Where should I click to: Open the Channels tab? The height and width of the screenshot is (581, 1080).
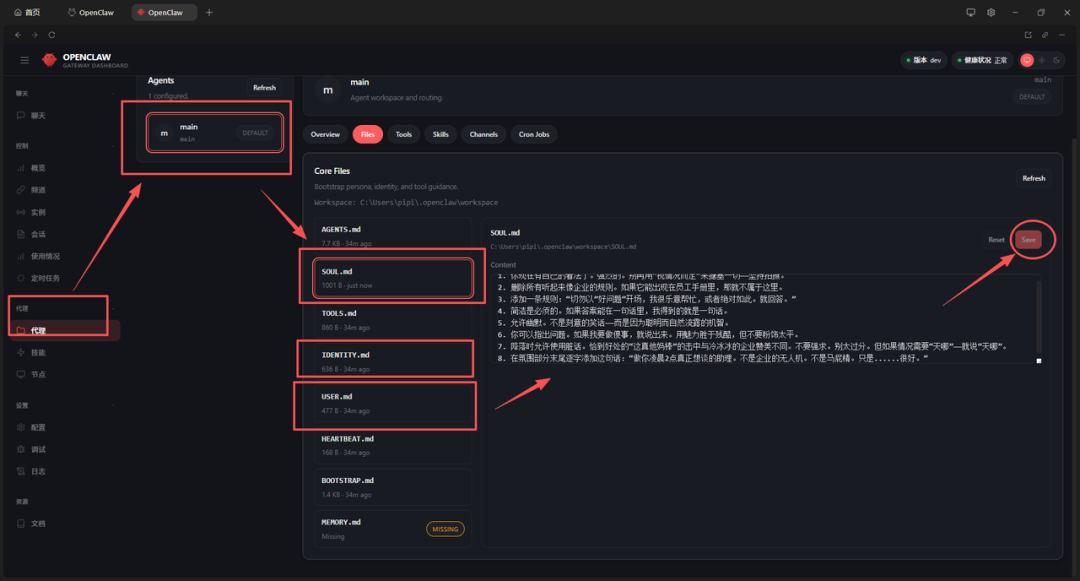point(485,134)
